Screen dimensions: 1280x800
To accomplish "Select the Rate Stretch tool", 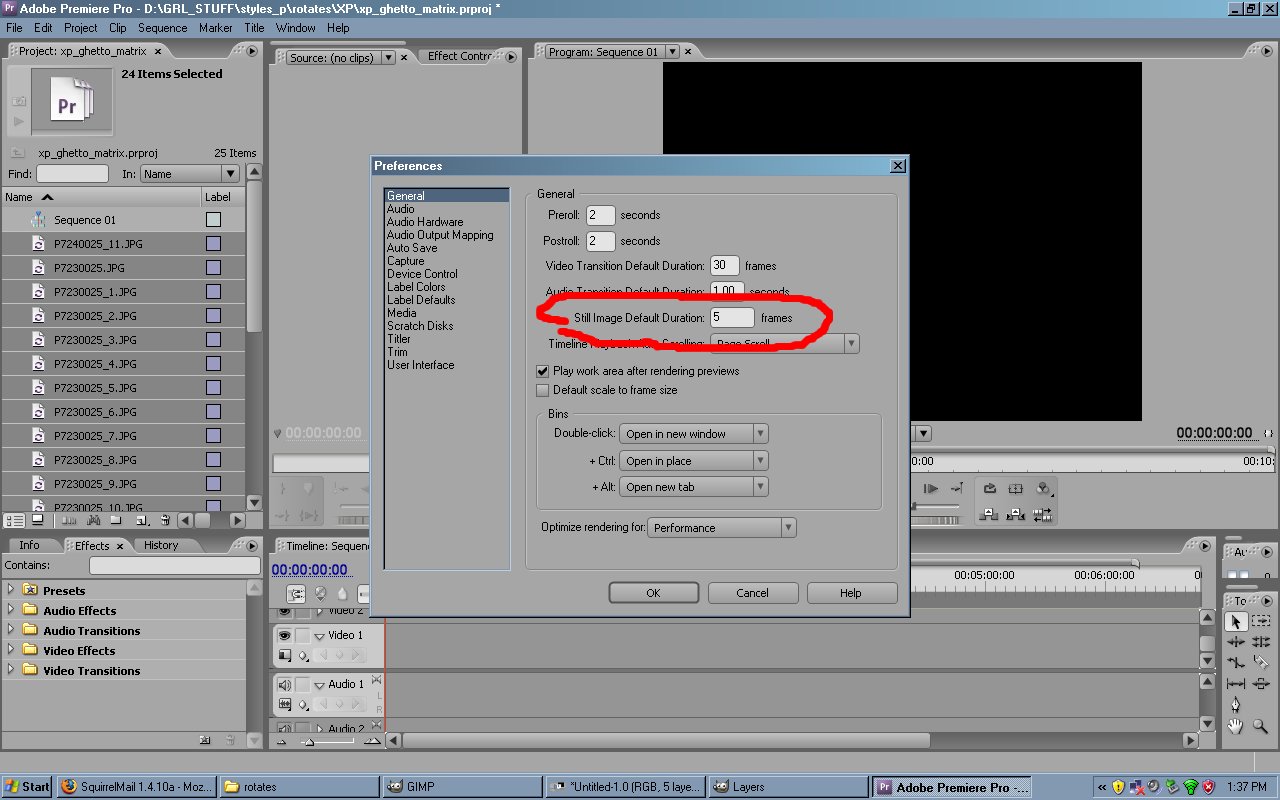I will (x=1236, y=662).
